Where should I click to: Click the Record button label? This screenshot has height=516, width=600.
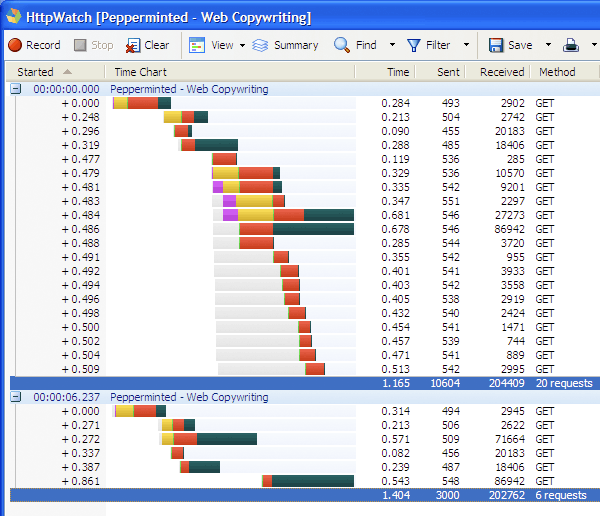[x=43, y=45]
